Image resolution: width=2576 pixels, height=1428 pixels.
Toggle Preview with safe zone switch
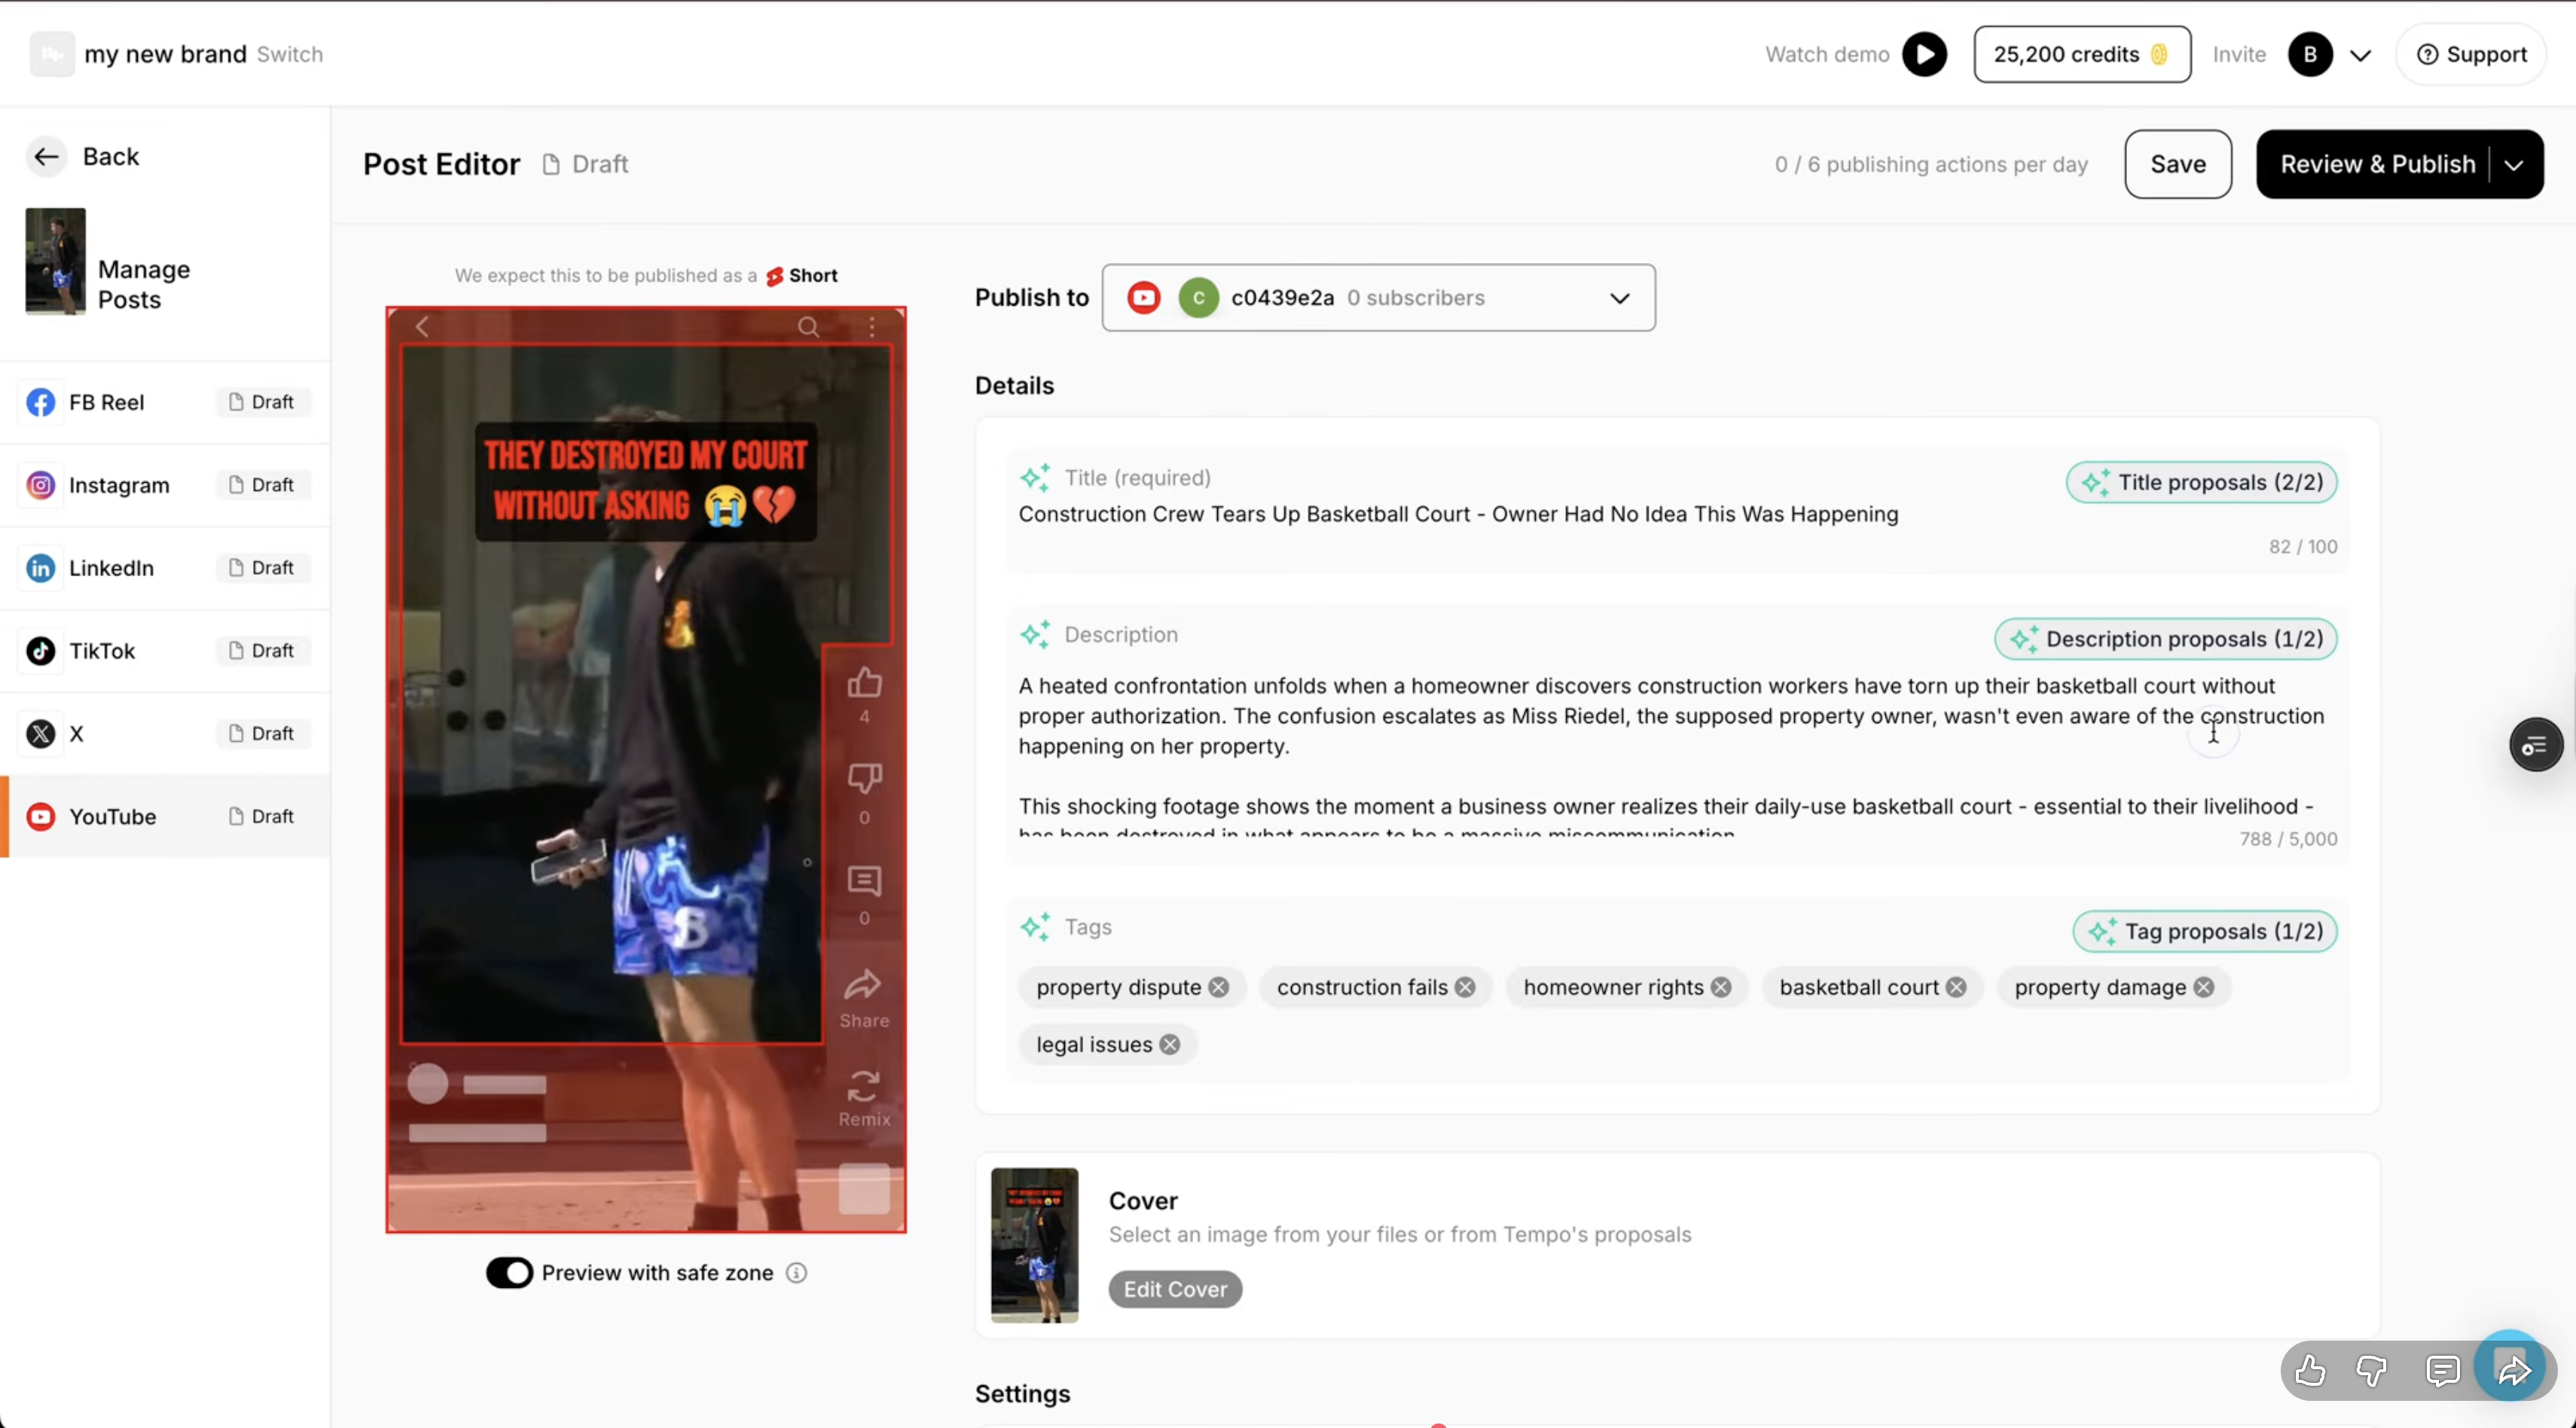click(509, 1272)
